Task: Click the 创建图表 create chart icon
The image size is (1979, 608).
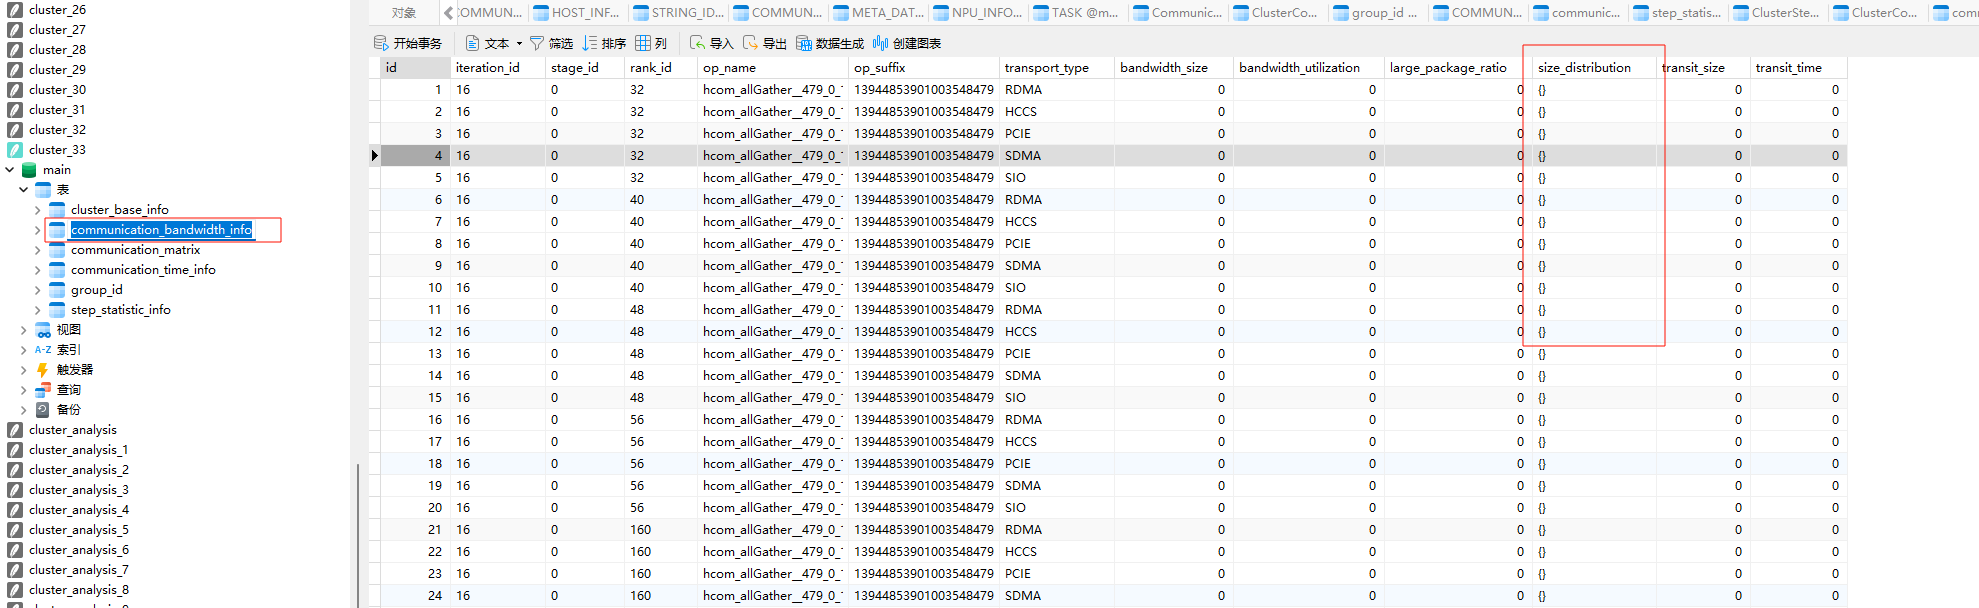Action: (880, 43)
